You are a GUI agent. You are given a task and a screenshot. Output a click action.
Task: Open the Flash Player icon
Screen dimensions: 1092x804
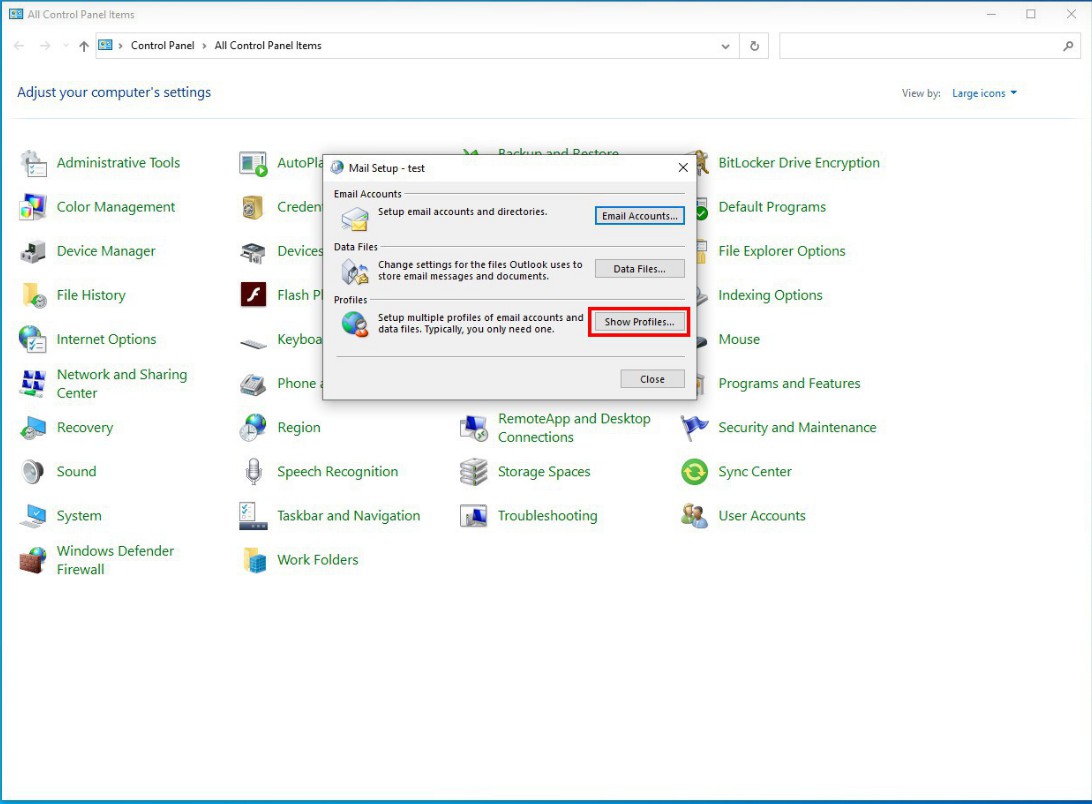pyautogui.click(x=253, y=295)
